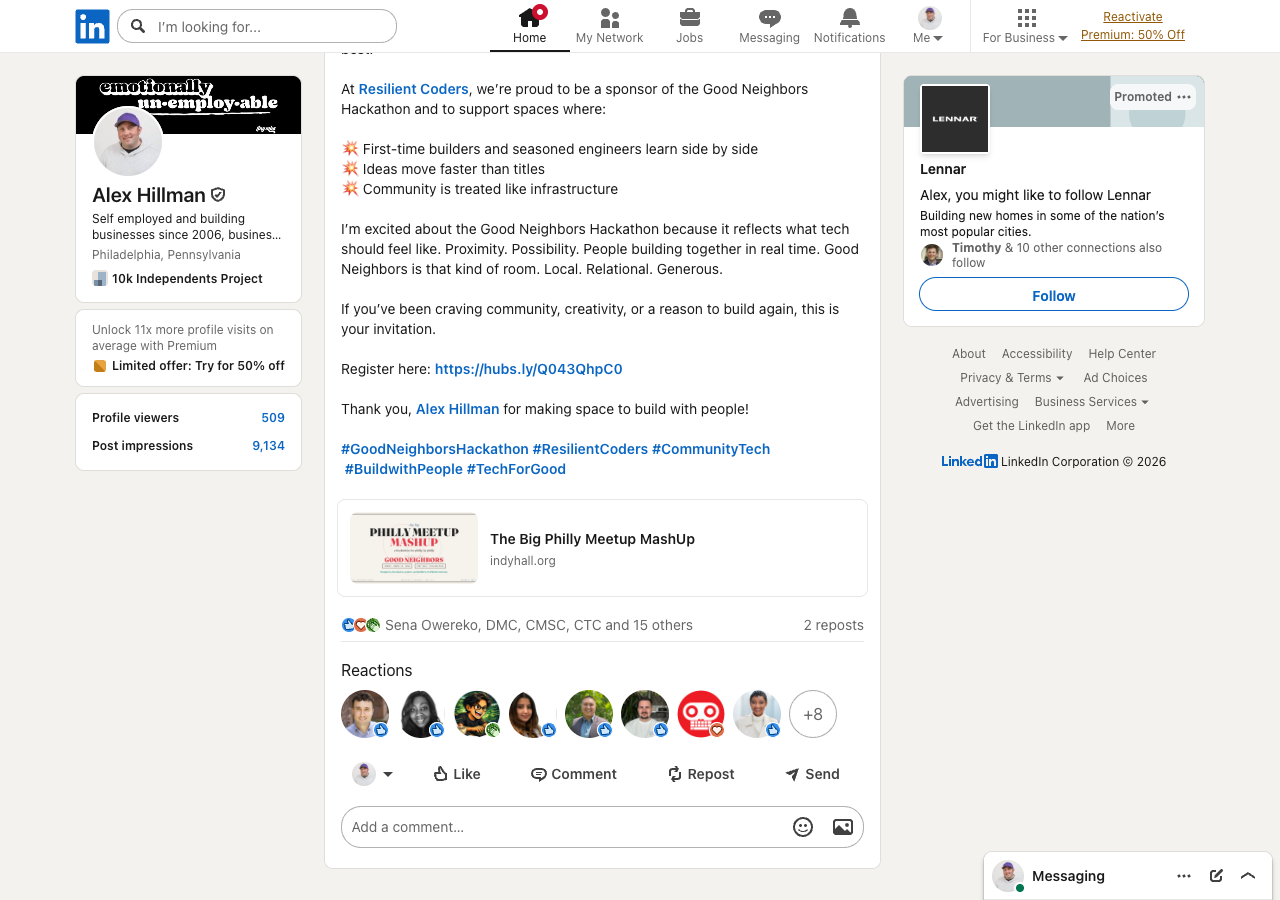The image size is (1280, 900).
Task: Click Get the LinkedIn app
Action: point(1032,426)
